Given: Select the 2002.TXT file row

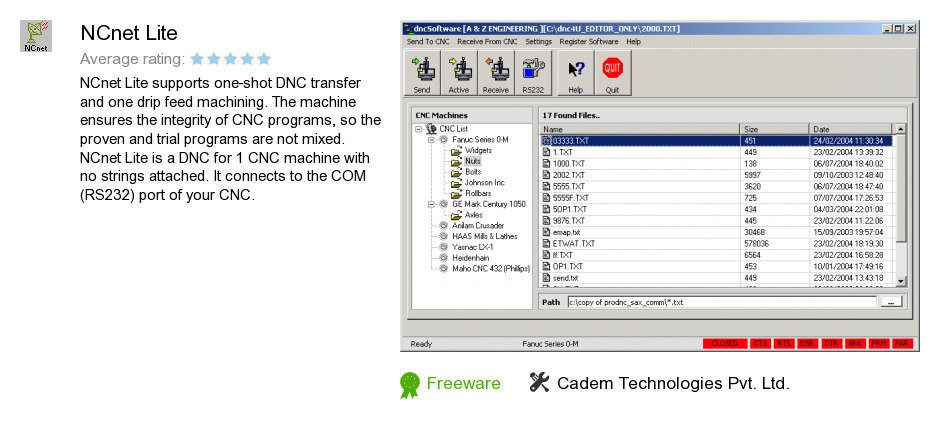Looking at the screenshot, I should pos(716,175).
